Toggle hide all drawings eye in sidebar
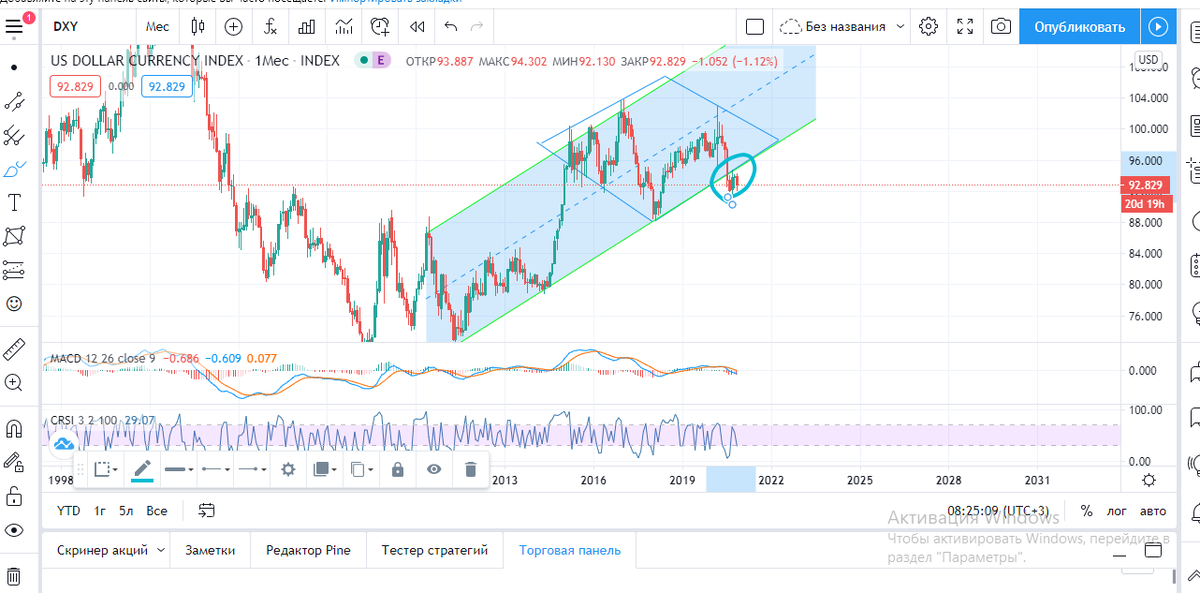This screenshot has width=1200, height=593. [x=14, y=530]
